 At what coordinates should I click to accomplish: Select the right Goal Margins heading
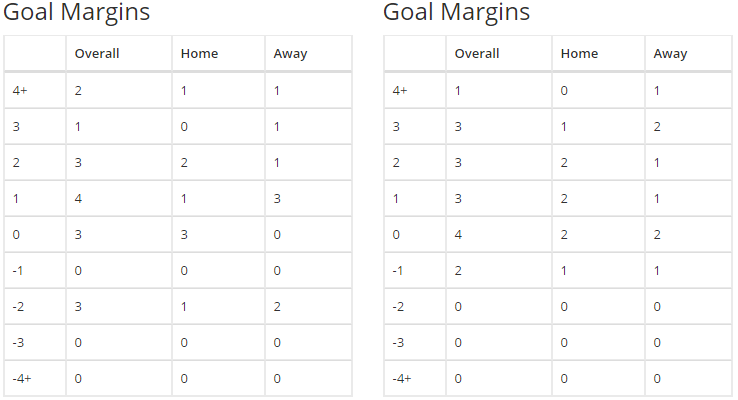457,12
